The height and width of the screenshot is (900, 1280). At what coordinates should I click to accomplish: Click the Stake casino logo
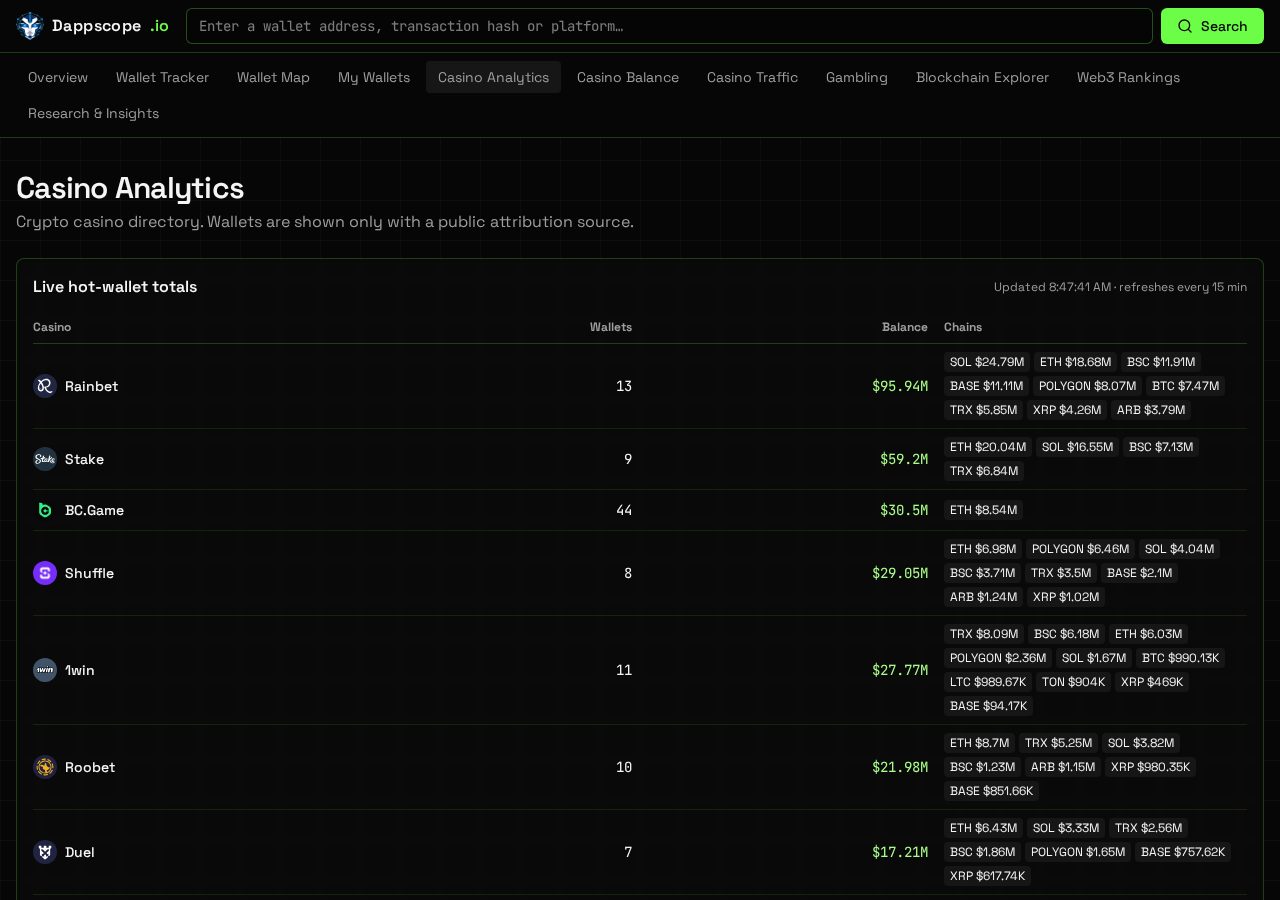(45, 459)
